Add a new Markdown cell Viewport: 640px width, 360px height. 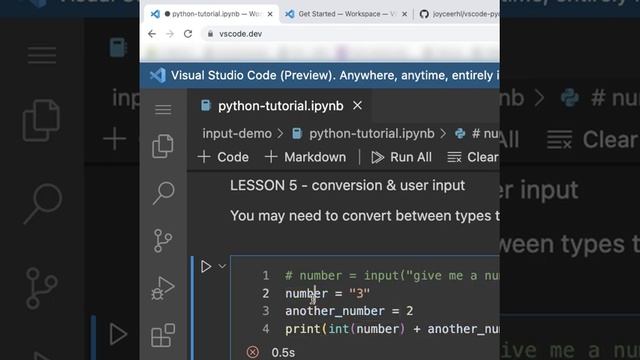tap(305, 157)
